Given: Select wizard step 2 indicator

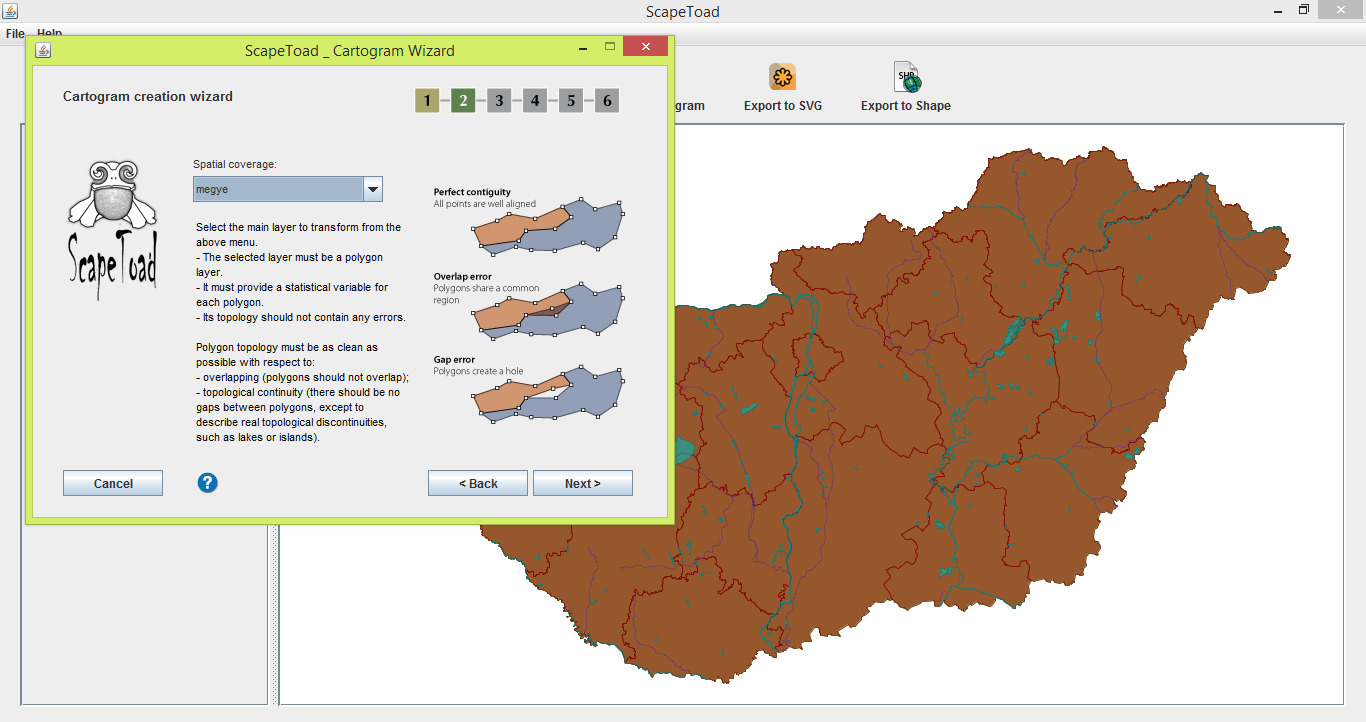Looking at the screenshot, I should (x=463, y=100).
